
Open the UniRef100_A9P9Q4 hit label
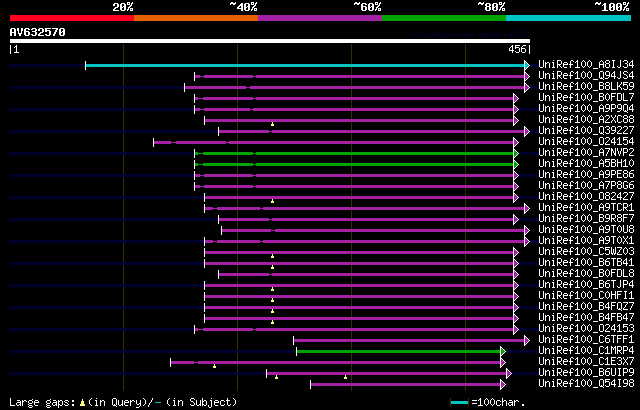(586, 109)
